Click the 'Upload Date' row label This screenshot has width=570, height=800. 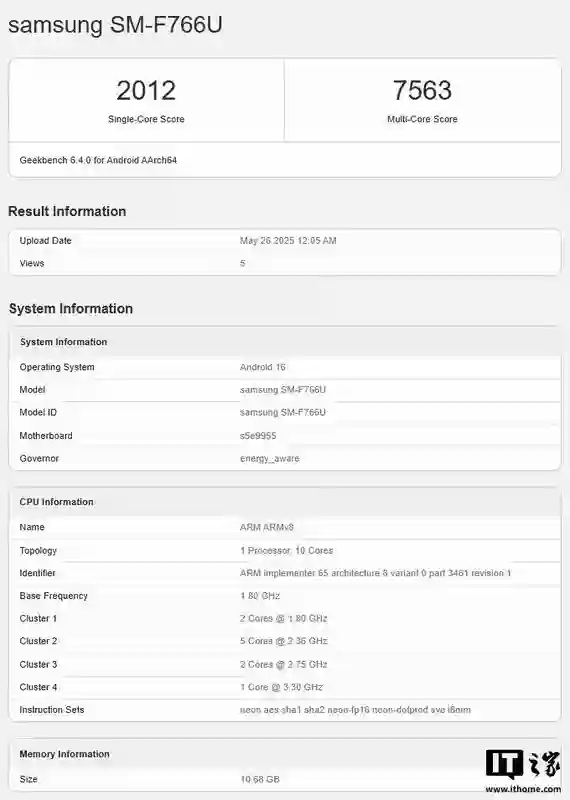pyautogui.click(x=45, y=241)
